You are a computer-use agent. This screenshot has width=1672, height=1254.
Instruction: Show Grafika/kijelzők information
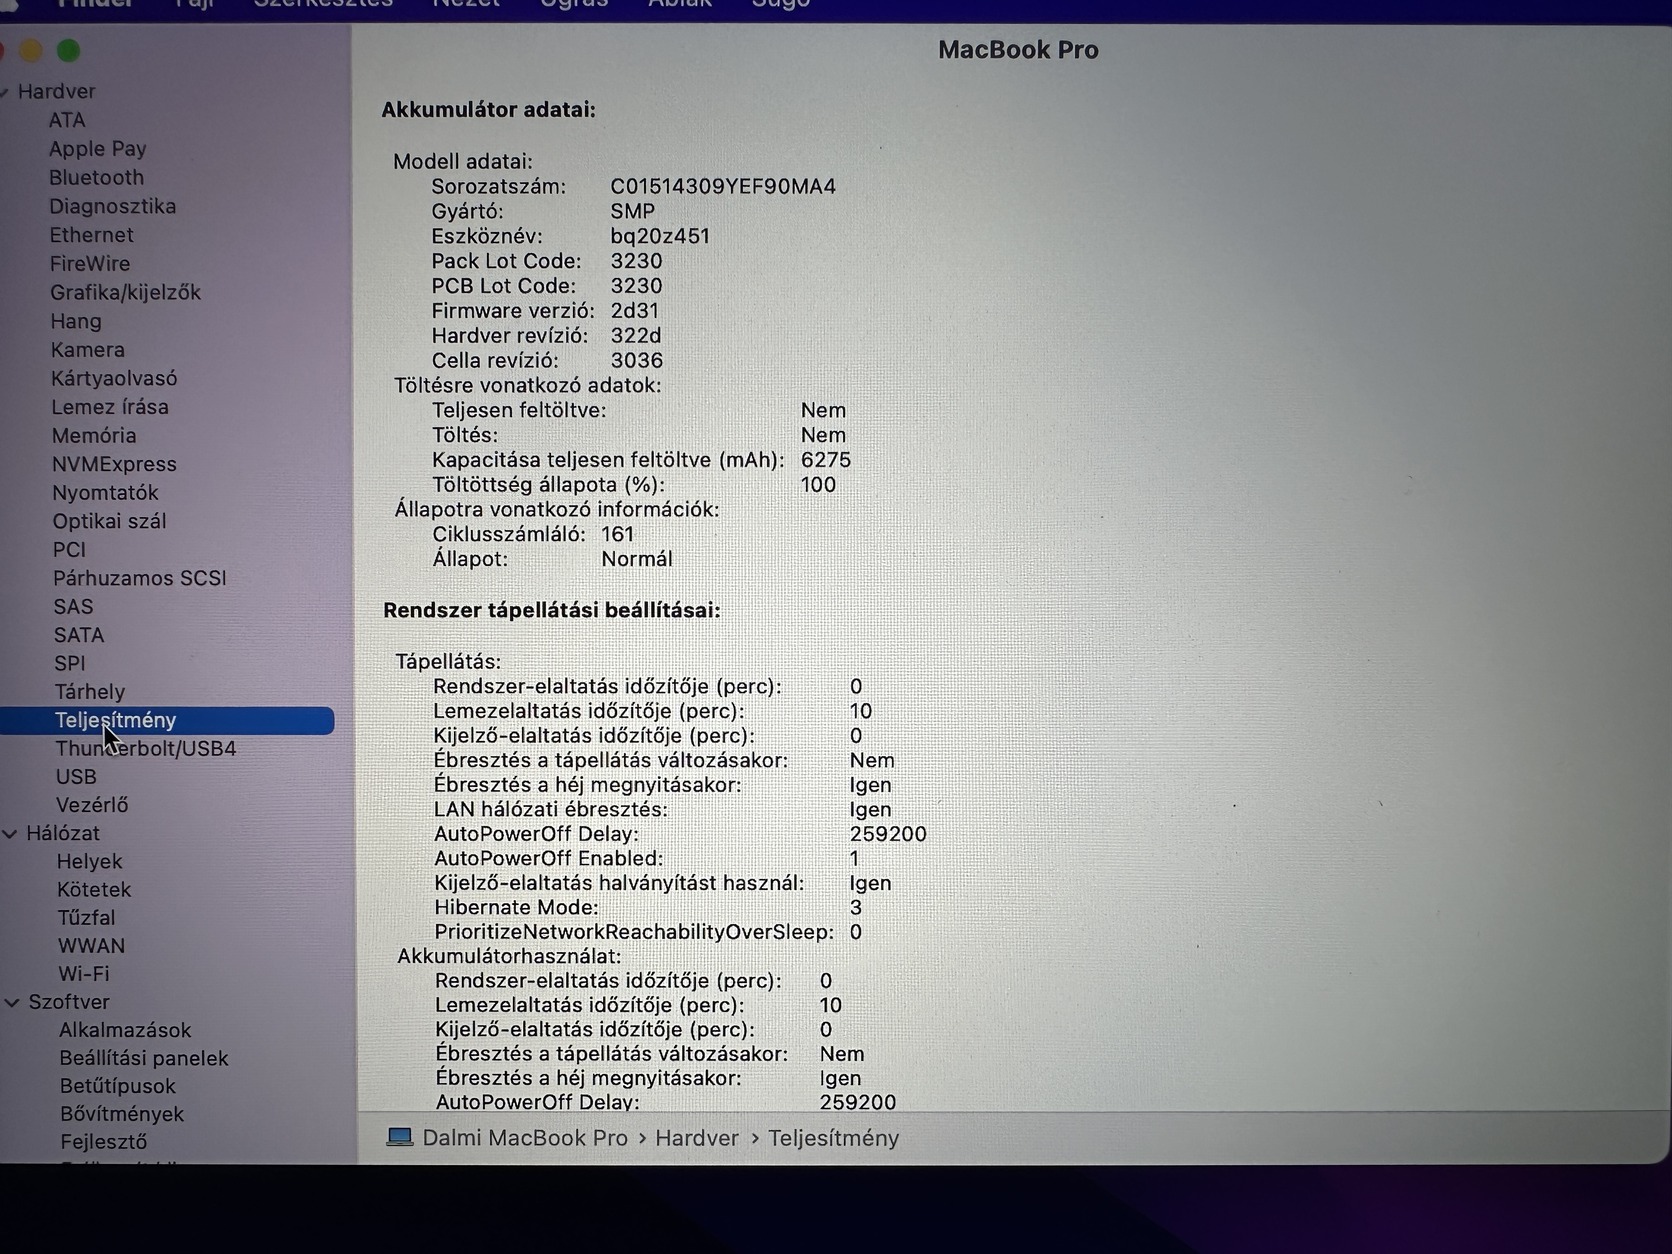point(126,292)
